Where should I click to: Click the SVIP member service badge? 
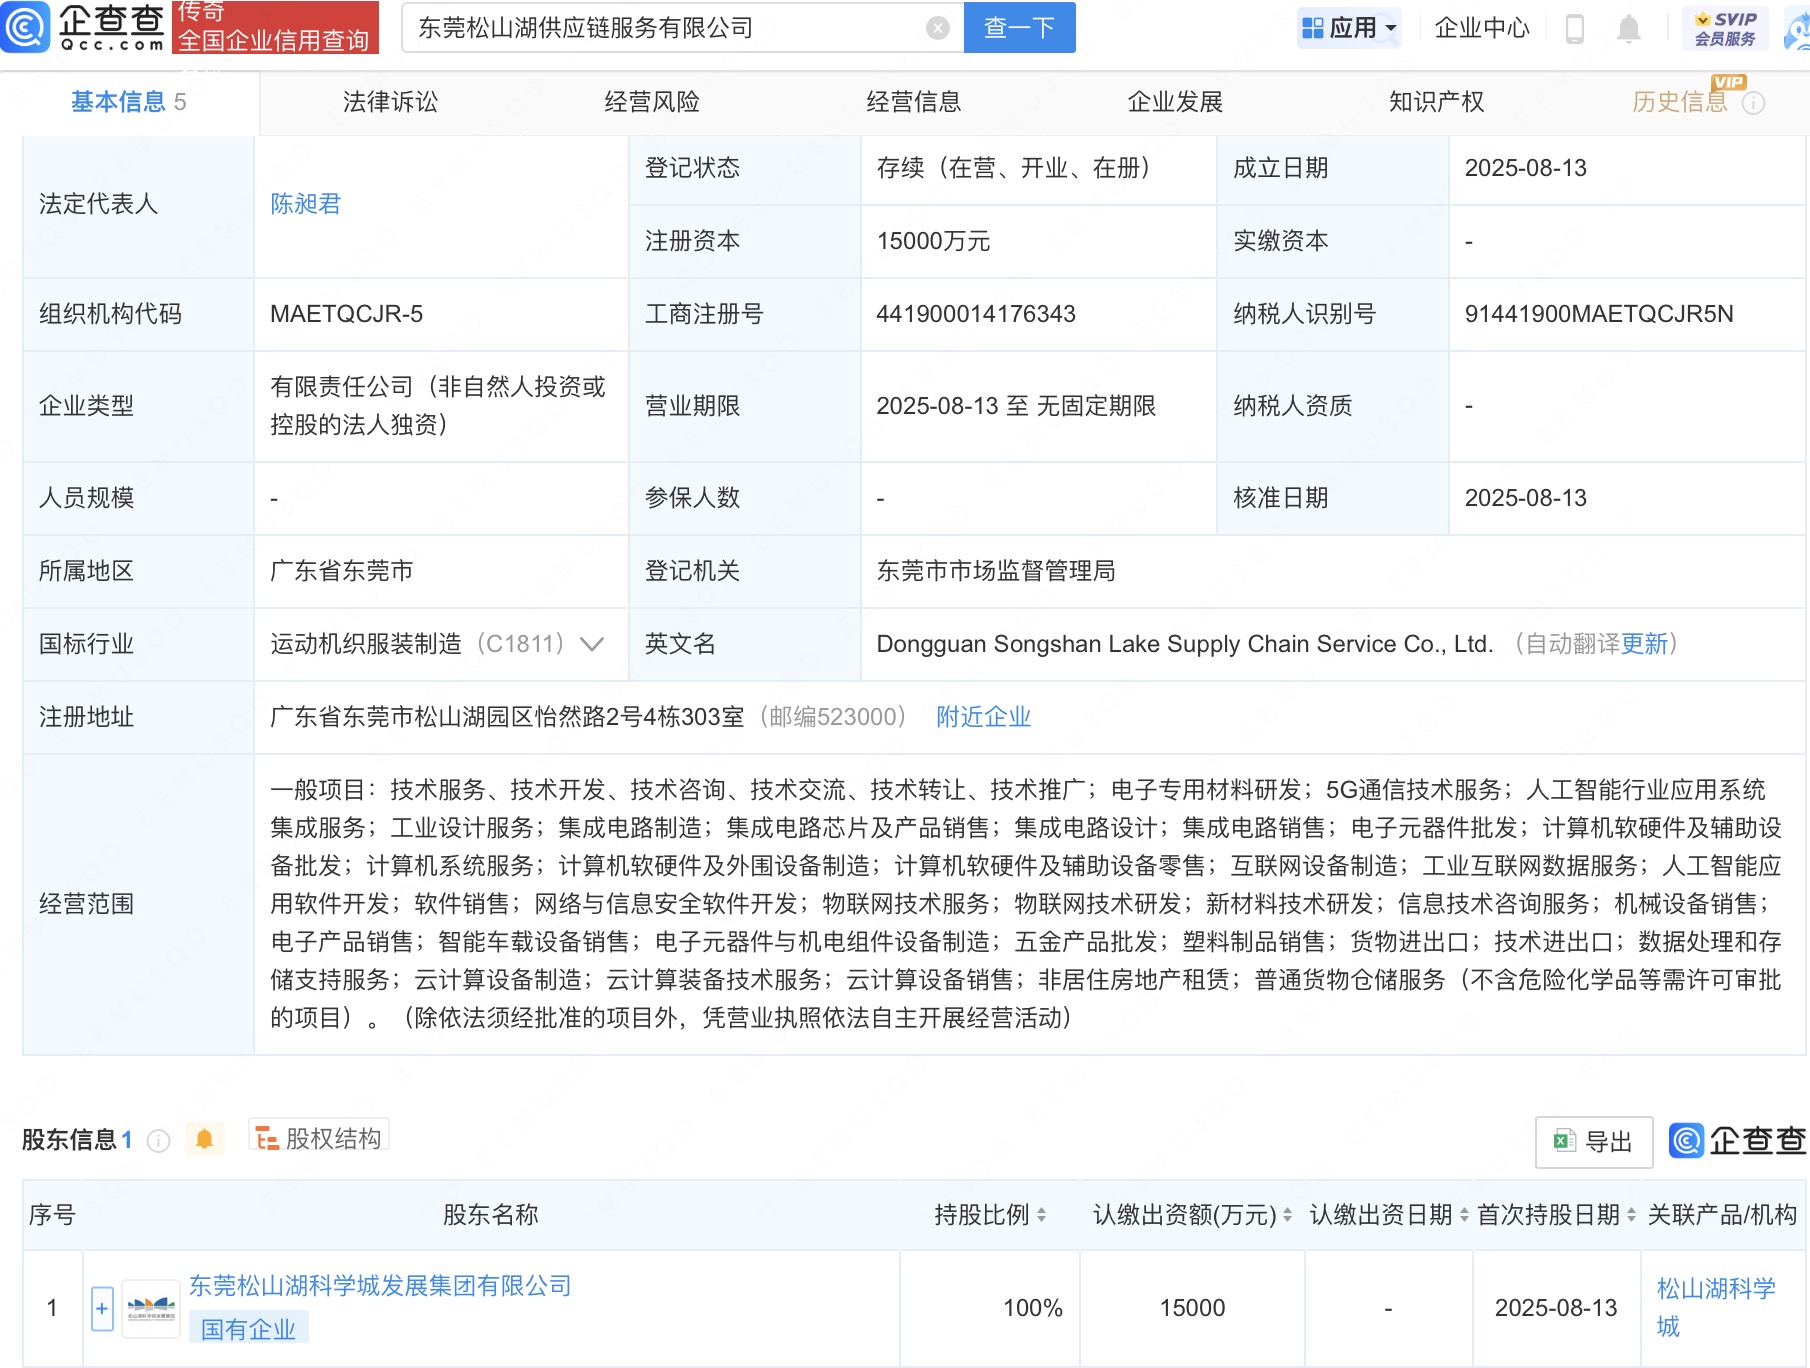1725,28
